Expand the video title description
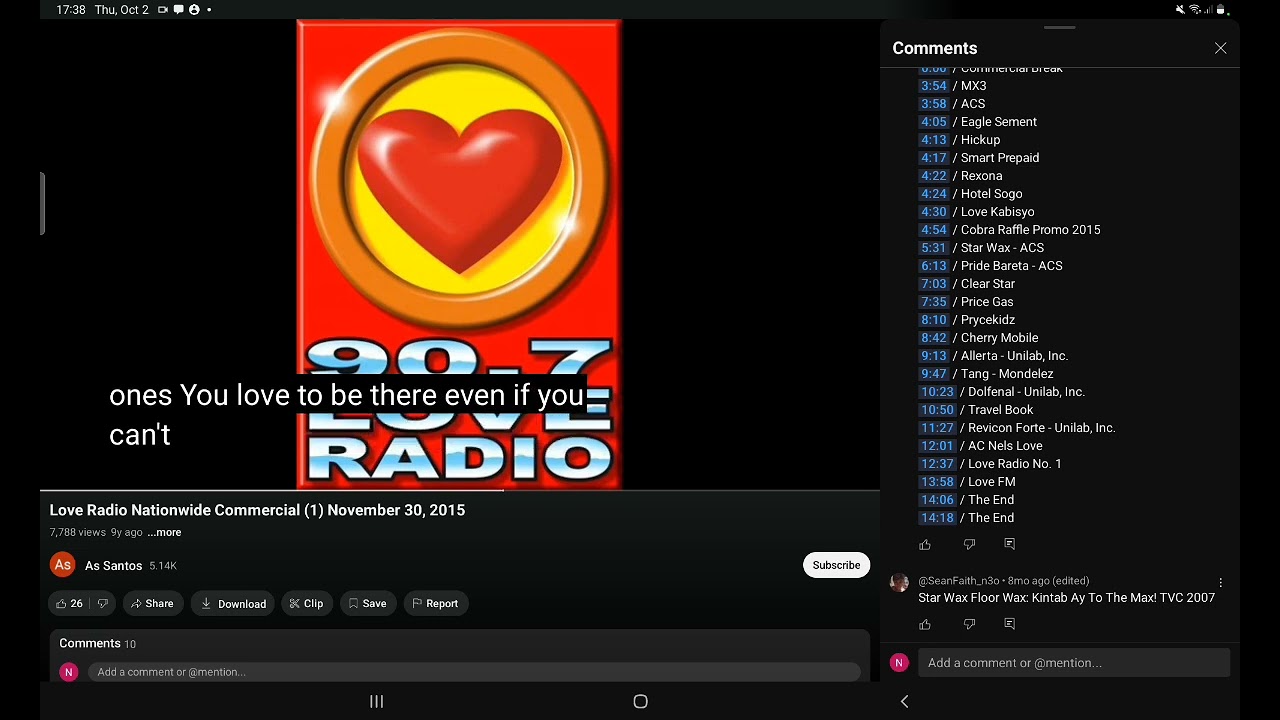Viewport: 1280px width, 720px height. [x=257, y=510]
